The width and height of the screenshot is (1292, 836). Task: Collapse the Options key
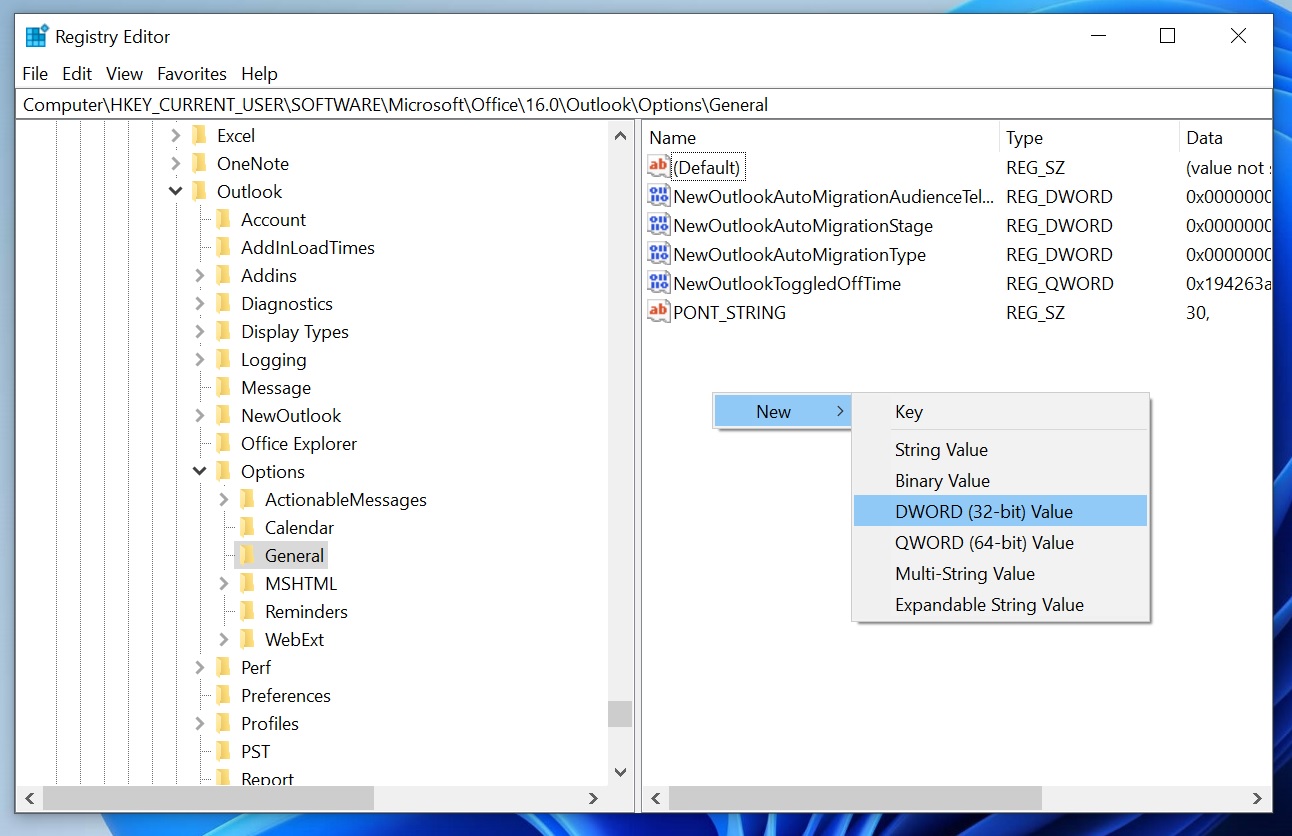tap(200, 472)
